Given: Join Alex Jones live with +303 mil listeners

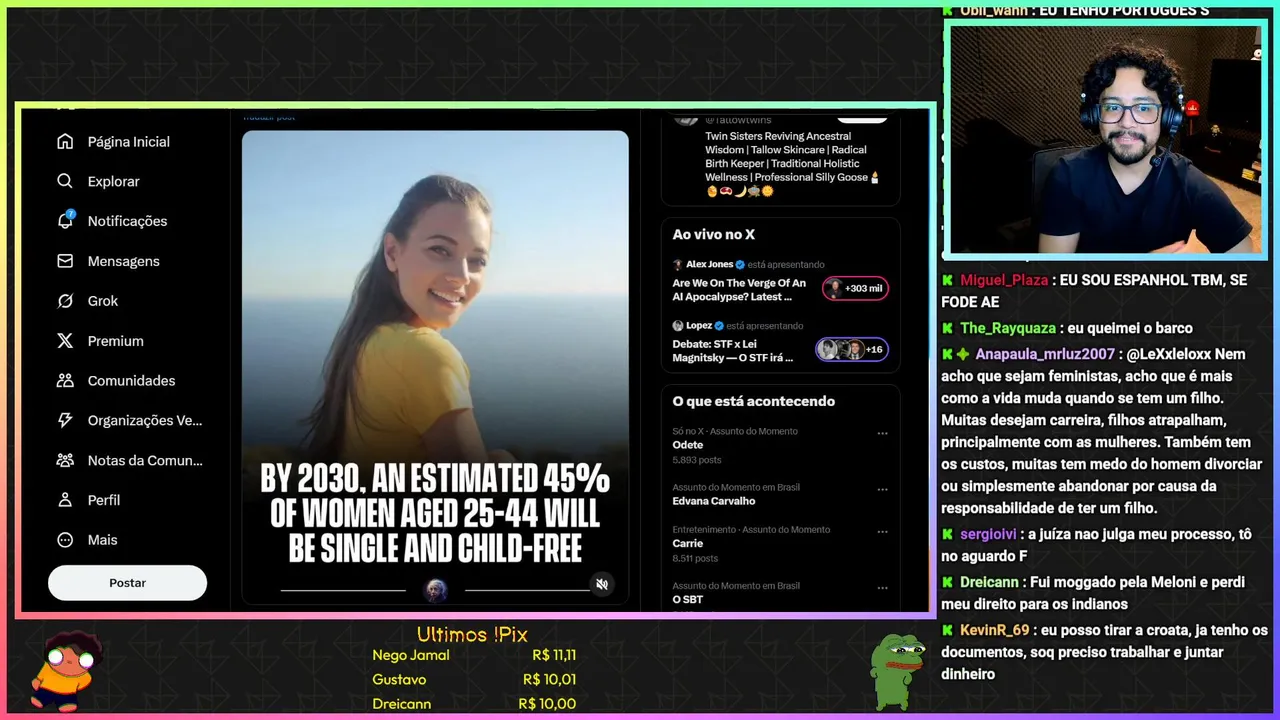Looking at the screenshot, I should tap(855, 289).
